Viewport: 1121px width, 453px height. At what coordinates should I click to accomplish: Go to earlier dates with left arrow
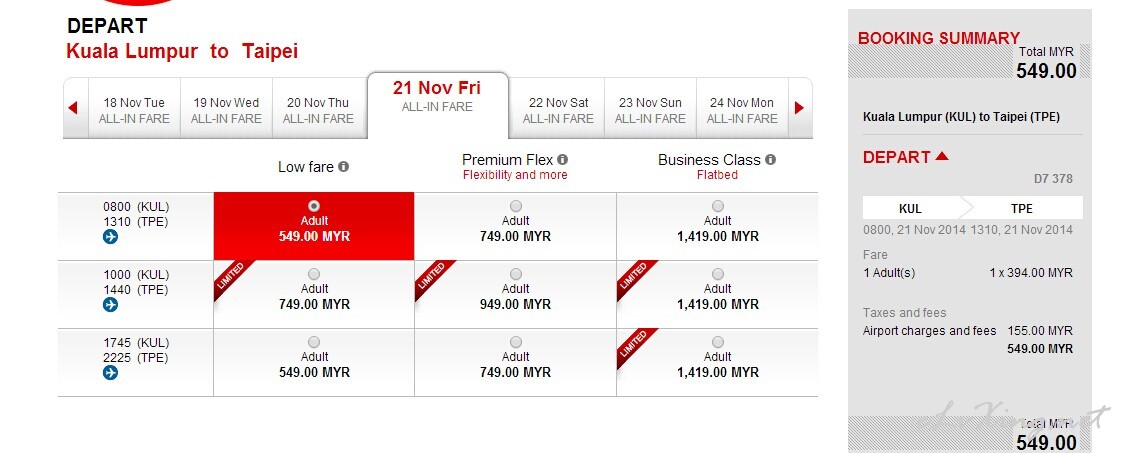(72, 108)
